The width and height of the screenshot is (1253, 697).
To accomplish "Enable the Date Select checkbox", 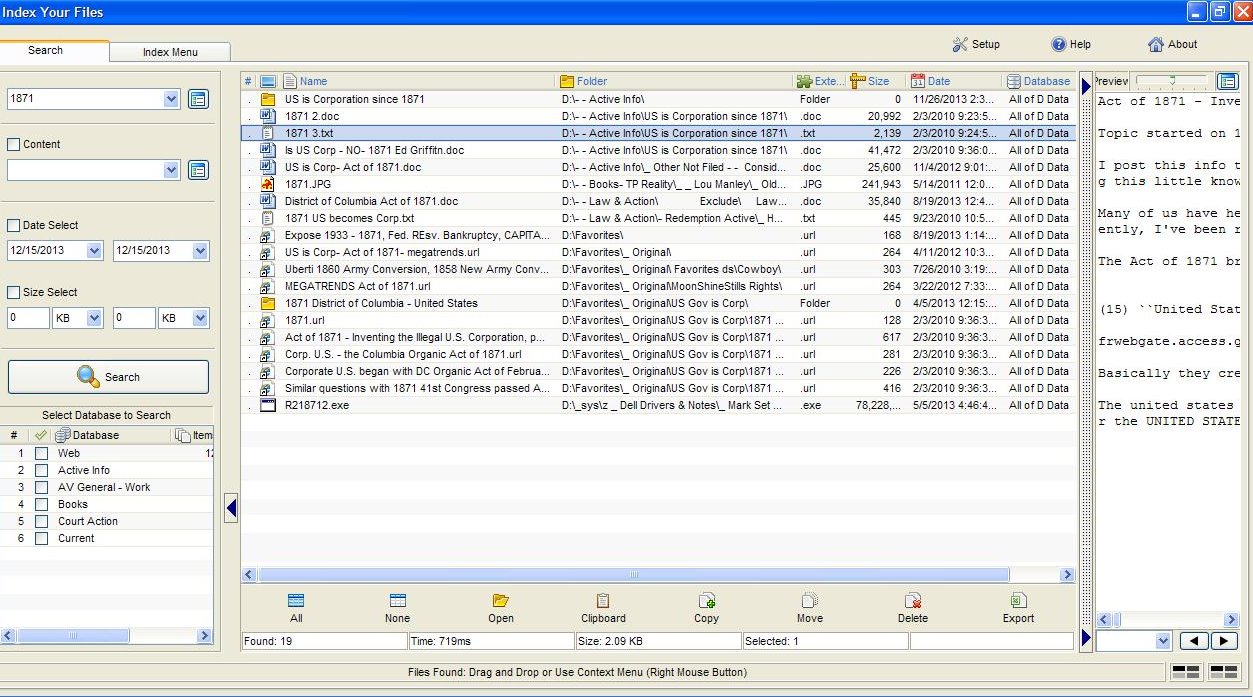I will 14,225.
